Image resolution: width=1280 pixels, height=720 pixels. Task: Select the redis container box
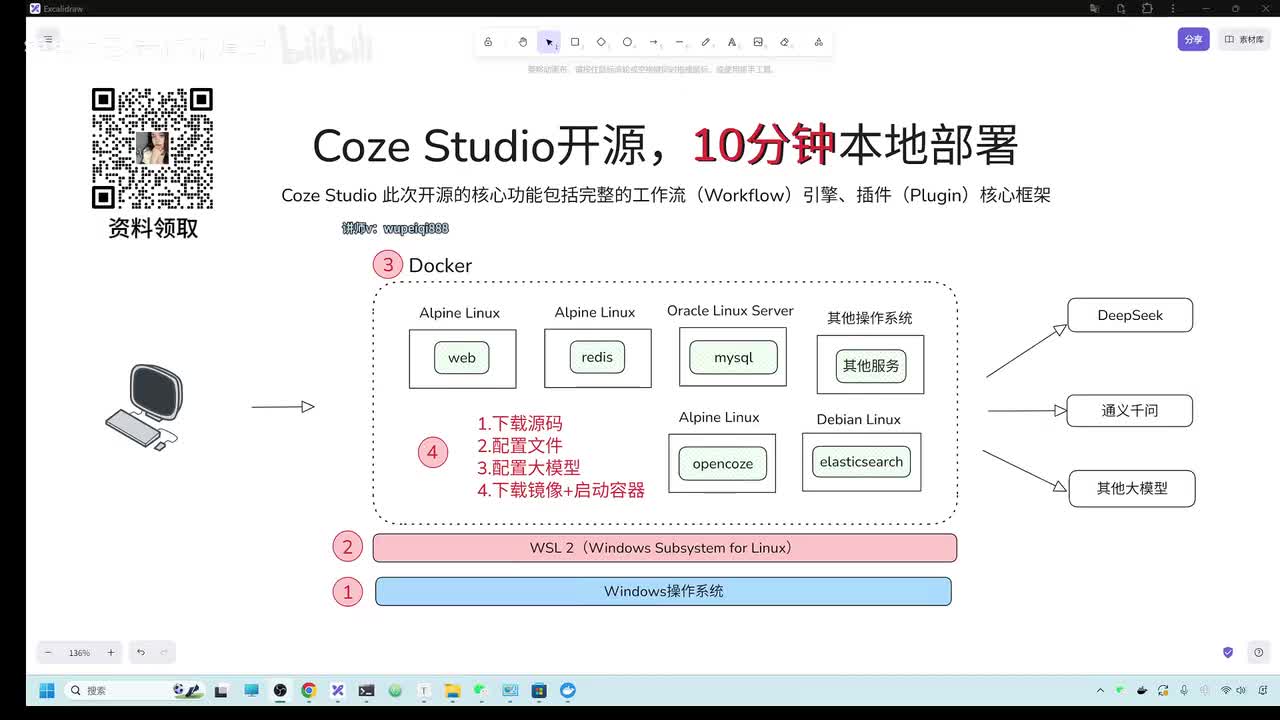coord(597,358)
